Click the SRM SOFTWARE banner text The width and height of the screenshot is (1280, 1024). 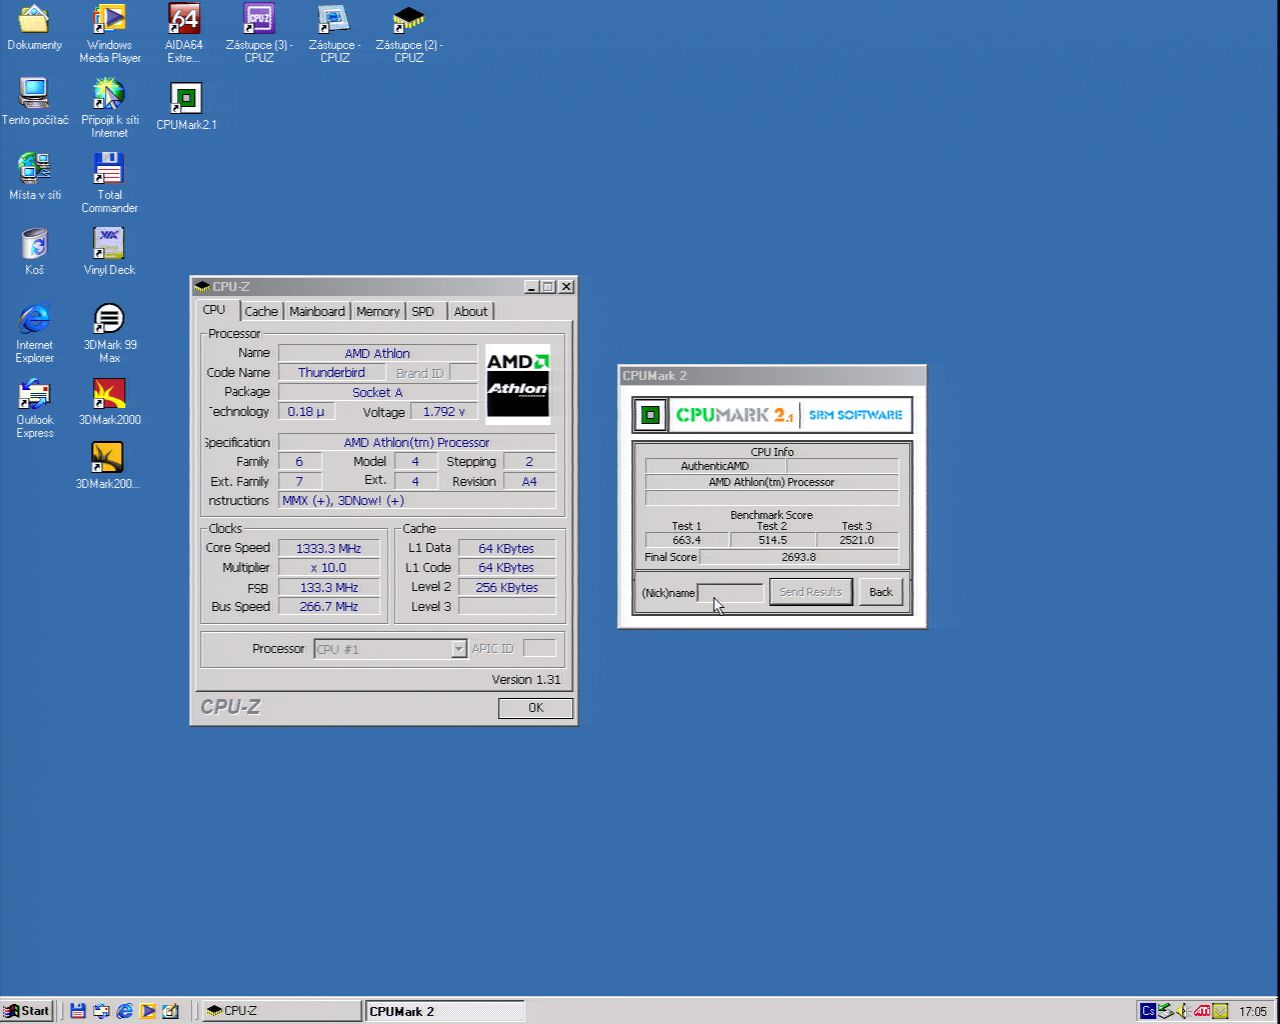tap(856, 415)
